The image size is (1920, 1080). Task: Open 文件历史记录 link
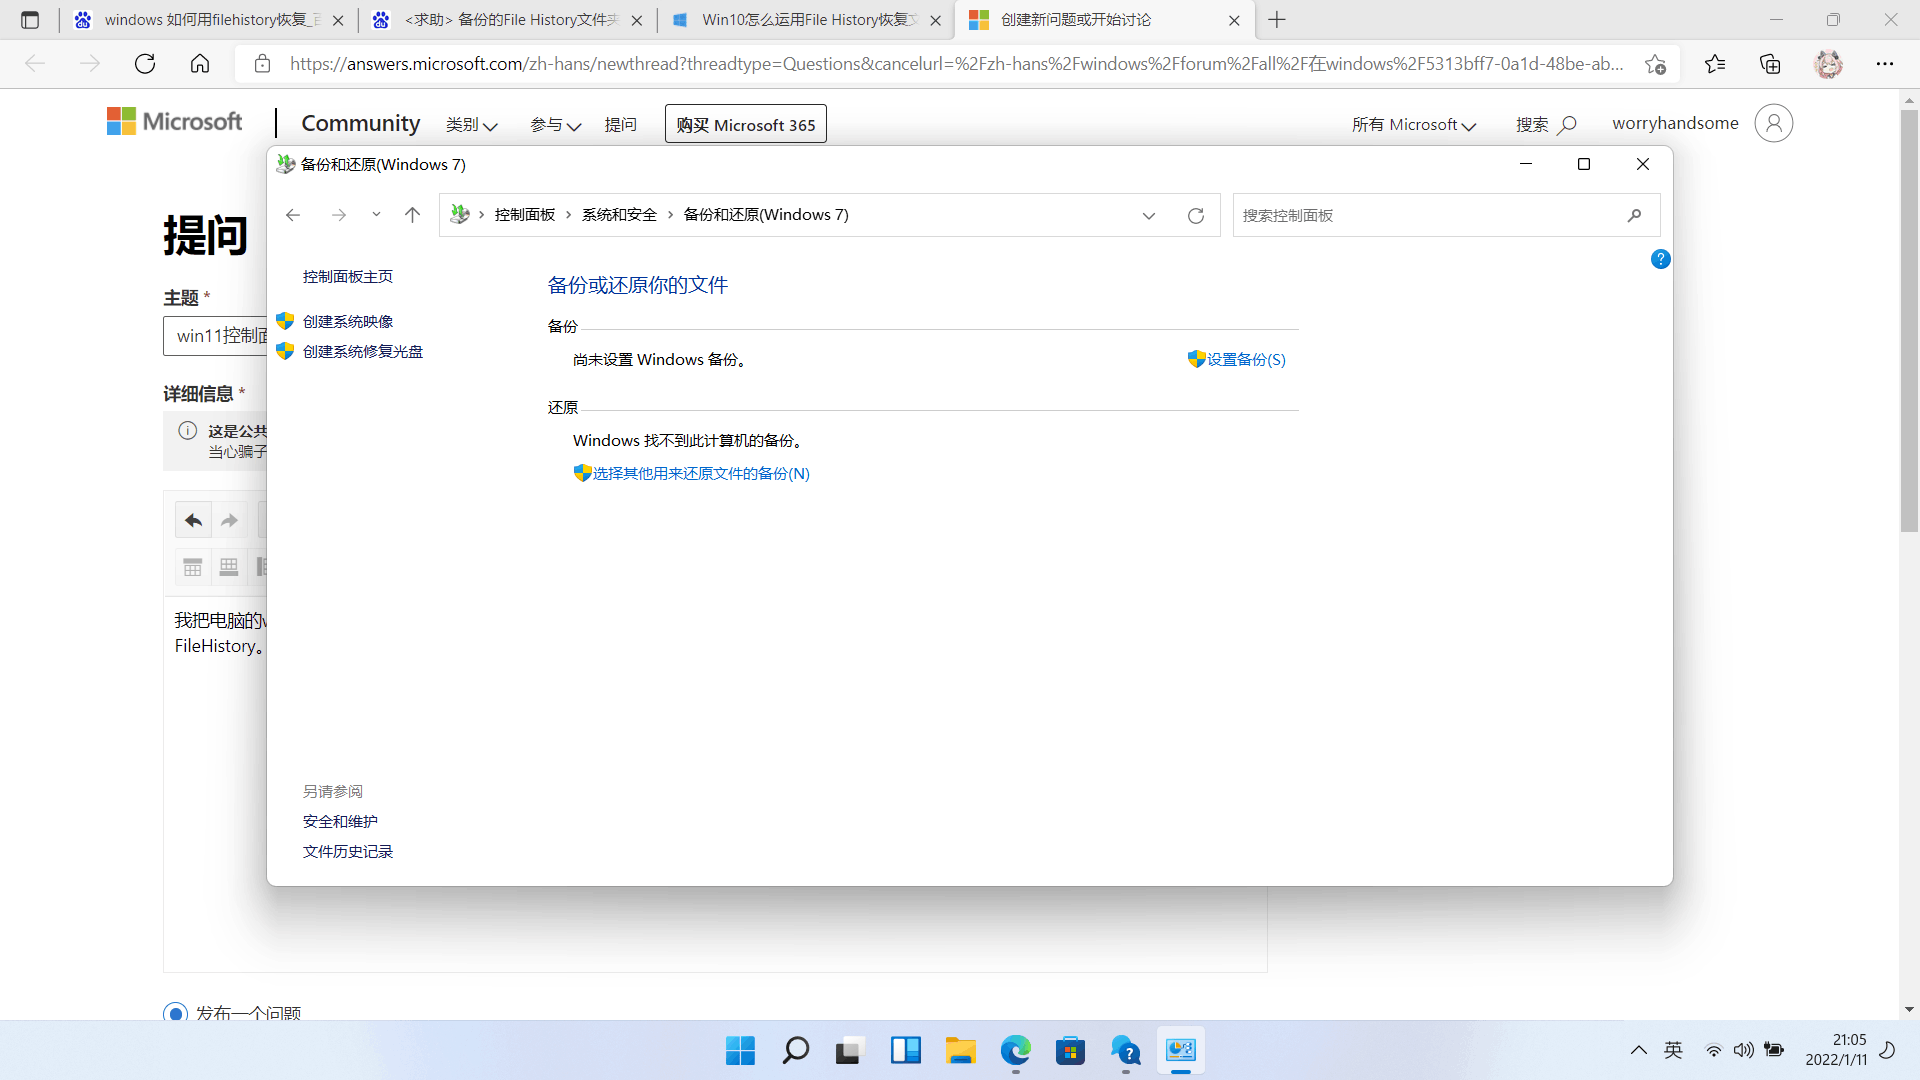[348, 851]
